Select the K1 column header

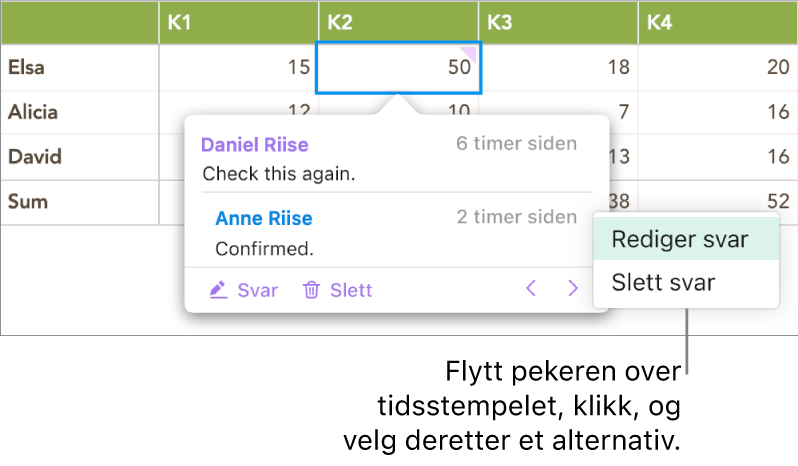238,22
